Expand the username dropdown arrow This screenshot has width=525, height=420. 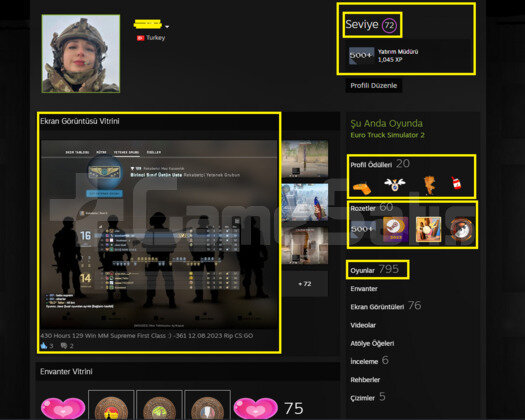167,26
